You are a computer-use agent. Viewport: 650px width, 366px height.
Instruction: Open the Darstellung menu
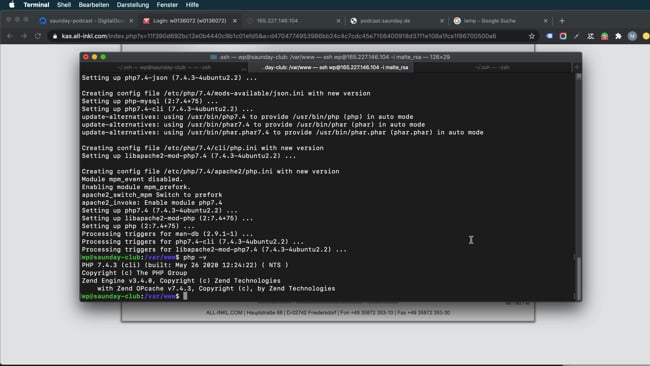133,5
